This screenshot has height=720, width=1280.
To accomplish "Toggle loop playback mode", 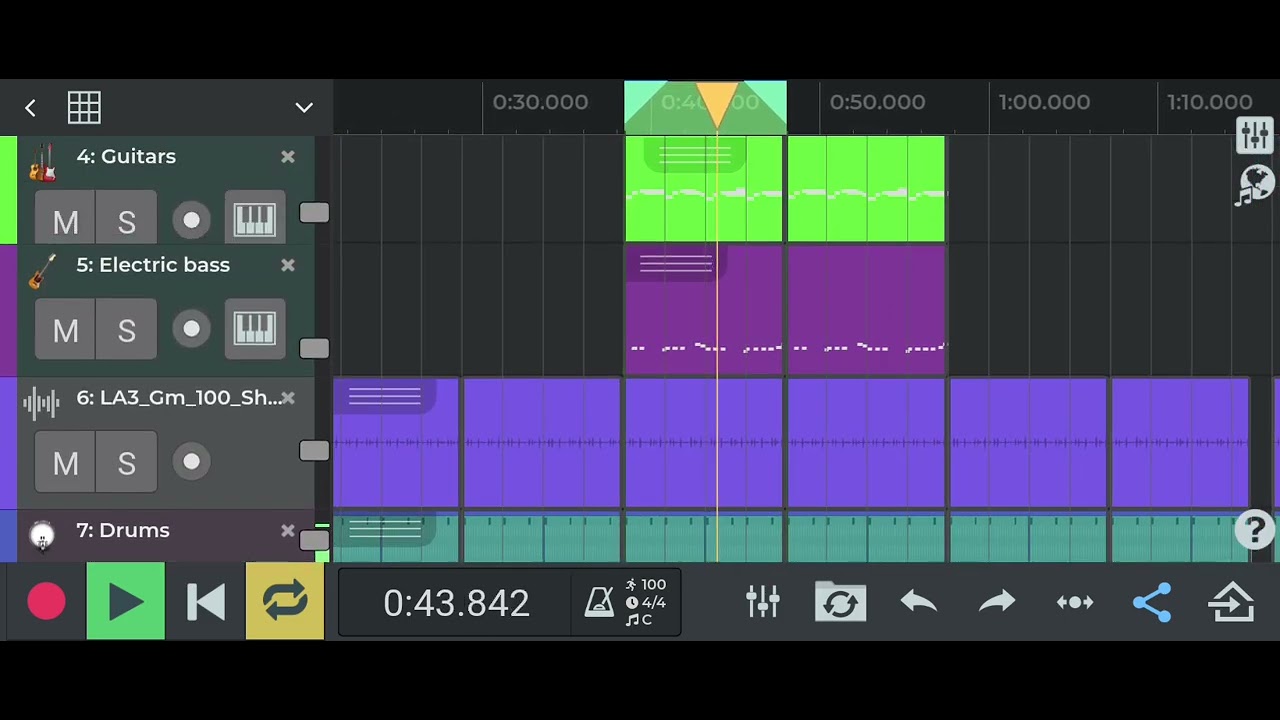I will point(285,601).
